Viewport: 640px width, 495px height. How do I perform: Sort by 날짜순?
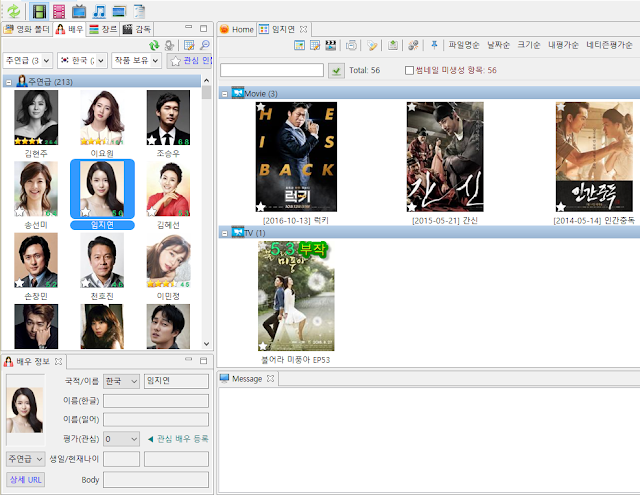click(x=498, y=45)
